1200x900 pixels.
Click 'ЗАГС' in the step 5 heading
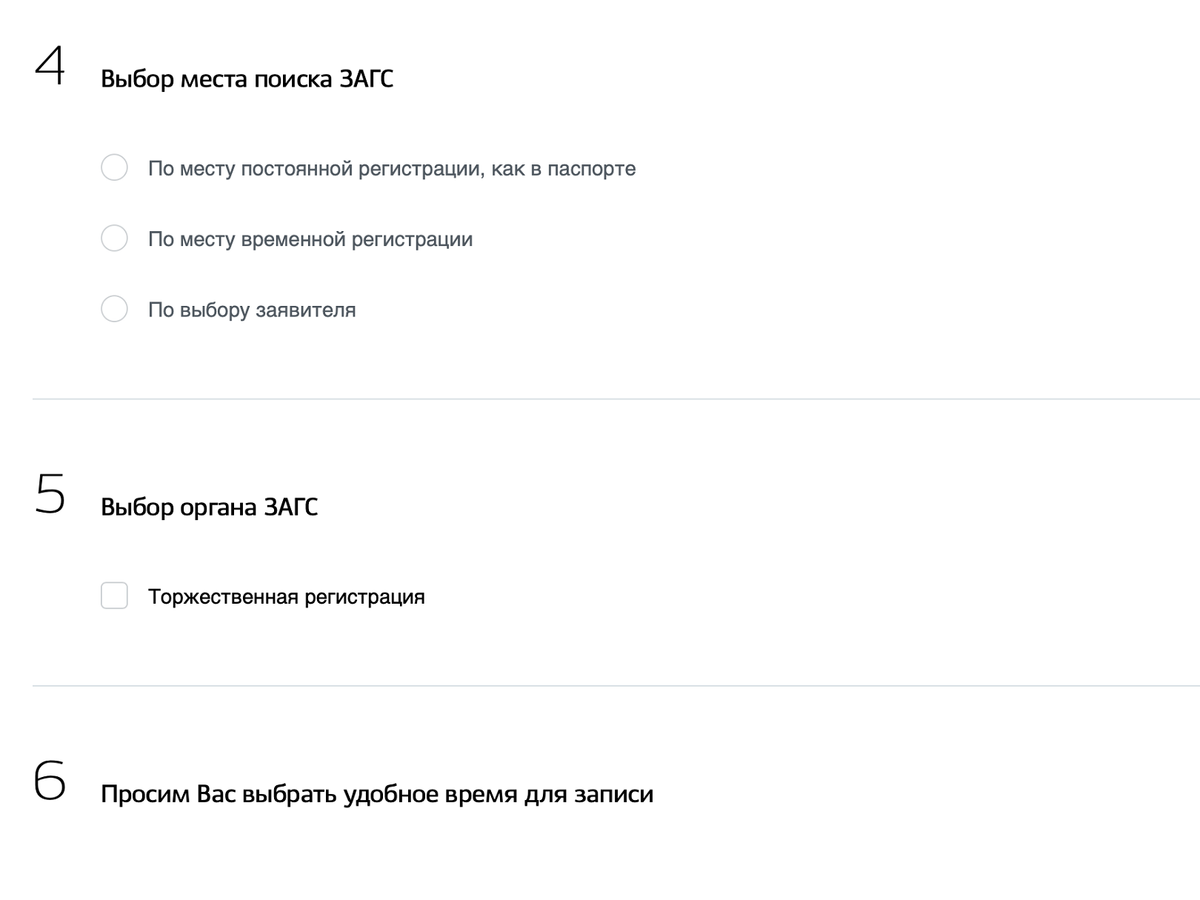tap(291, 507)
